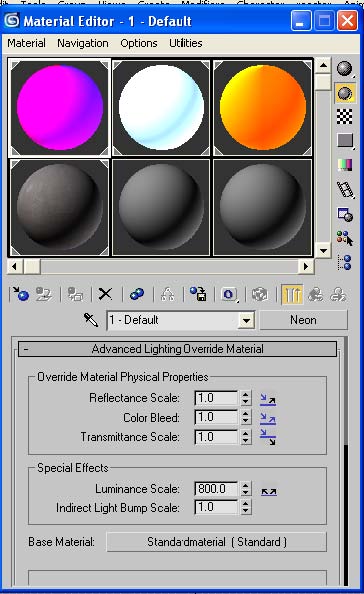Click the Transmittance Scale value field
This screenshot has height=594, width=364.
pos(216,437)
